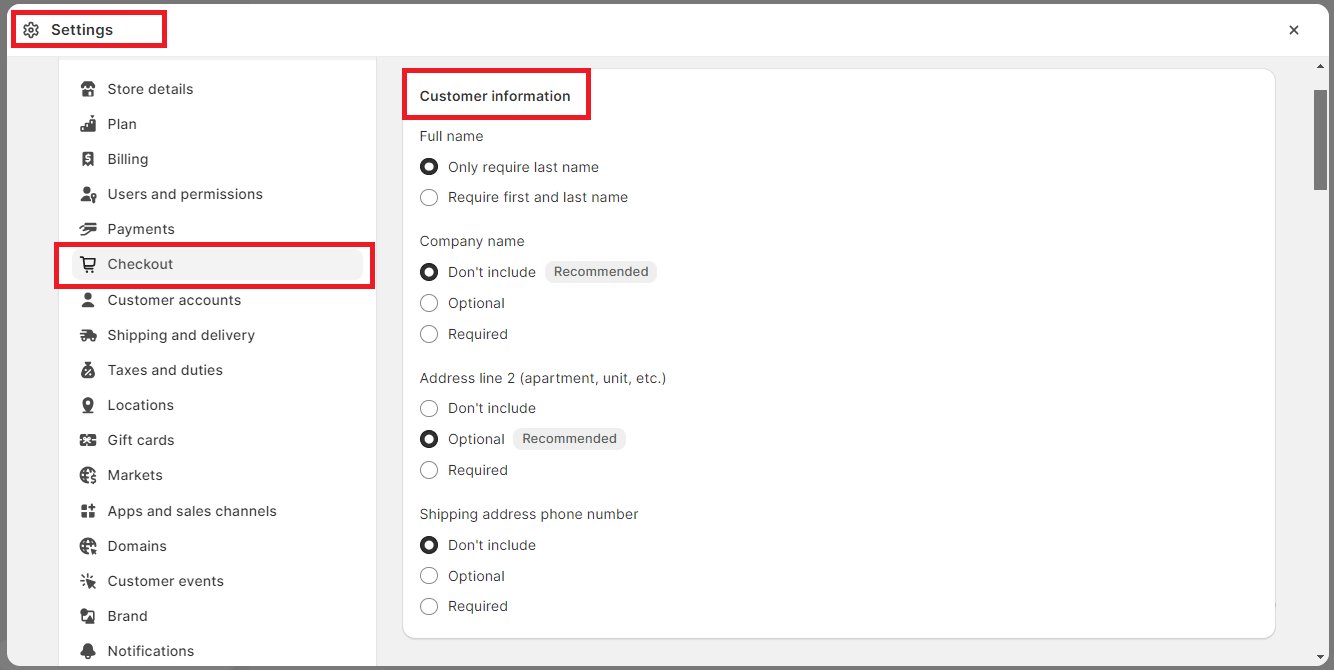1334x670 pixels.
Task: Set Company name to Optional
Action: point(429,302)
